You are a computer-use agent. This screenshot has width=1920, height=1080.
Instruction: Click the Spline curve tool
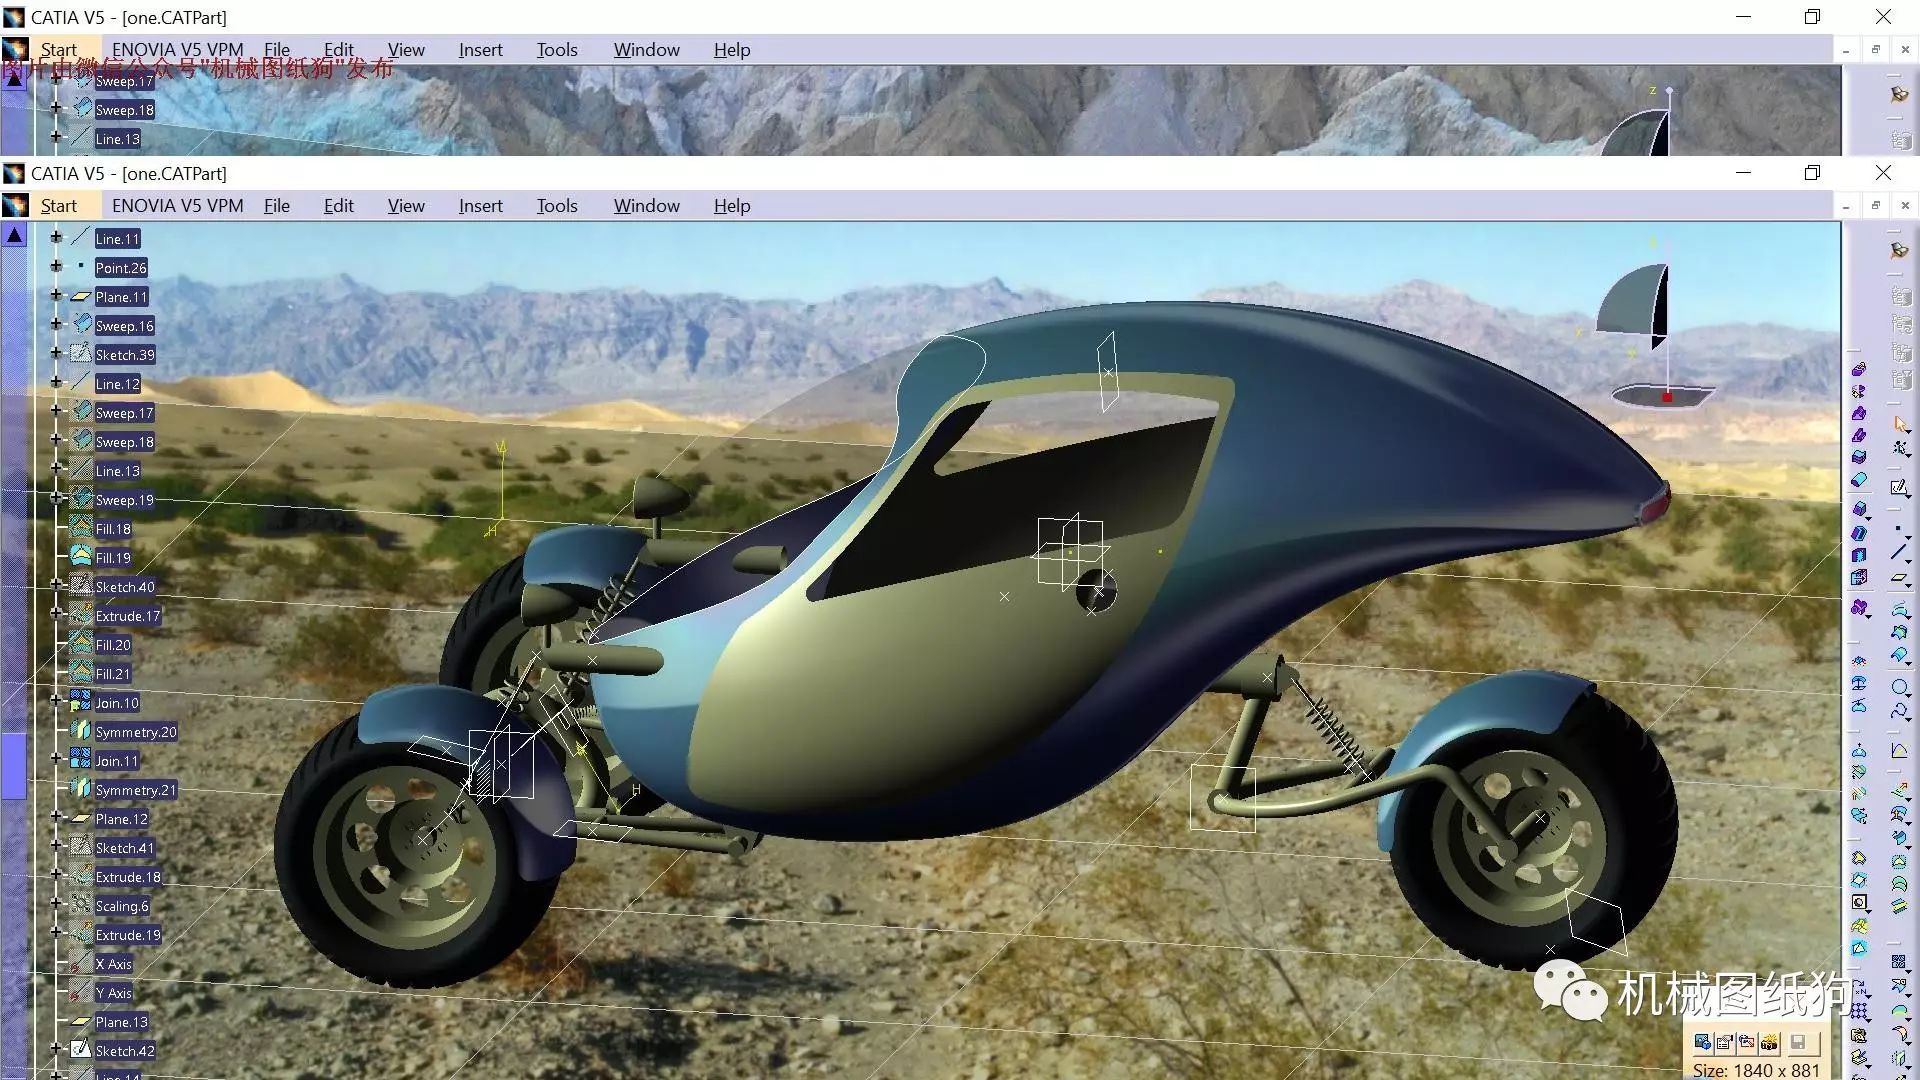[x=1899, y=711]
